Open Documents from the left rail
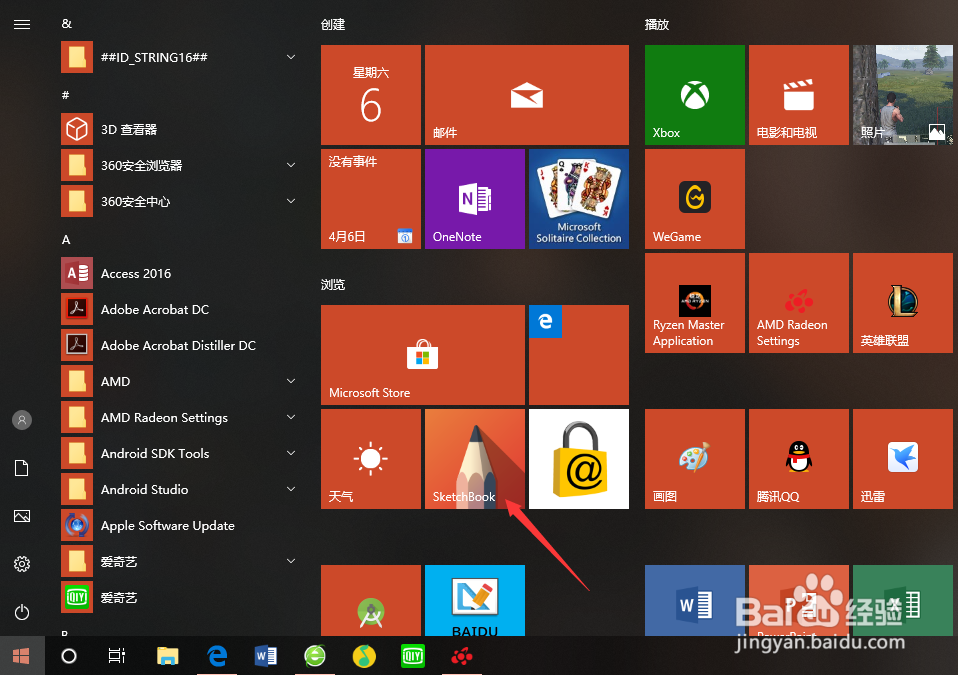The image size is (958, 675). [22, 469]
